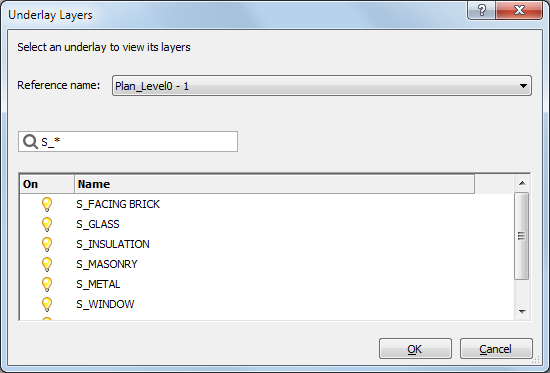Image resolution: width=550 pixels, height=373 pixels.
Task: Click the lightbulb icon beside S_WINDOW
Action: (x=47, y=304)
